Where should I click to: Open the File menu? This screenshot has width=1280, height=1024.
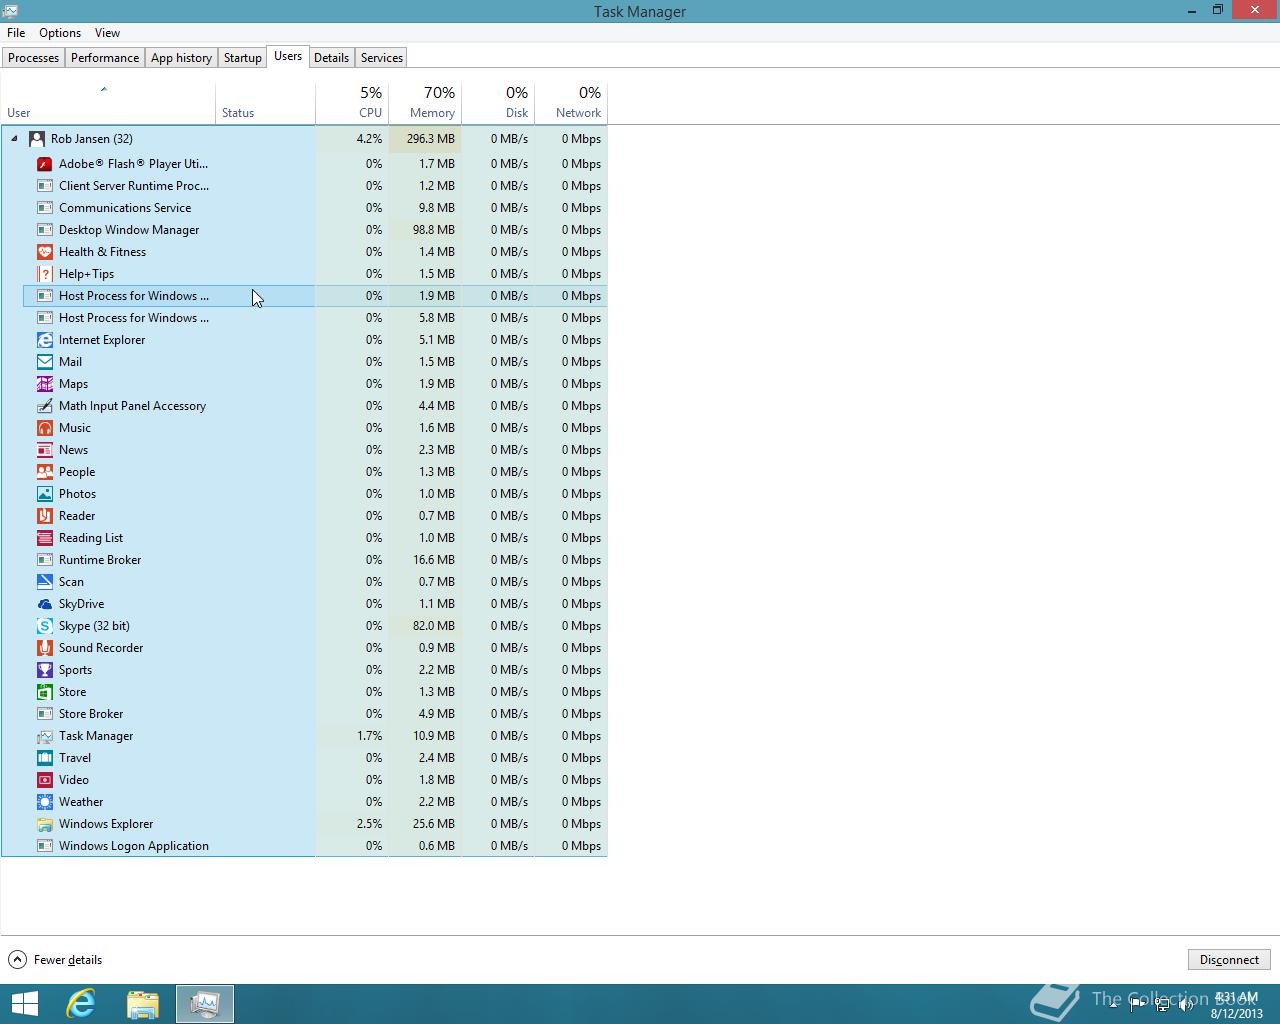(x=16, y=33)
